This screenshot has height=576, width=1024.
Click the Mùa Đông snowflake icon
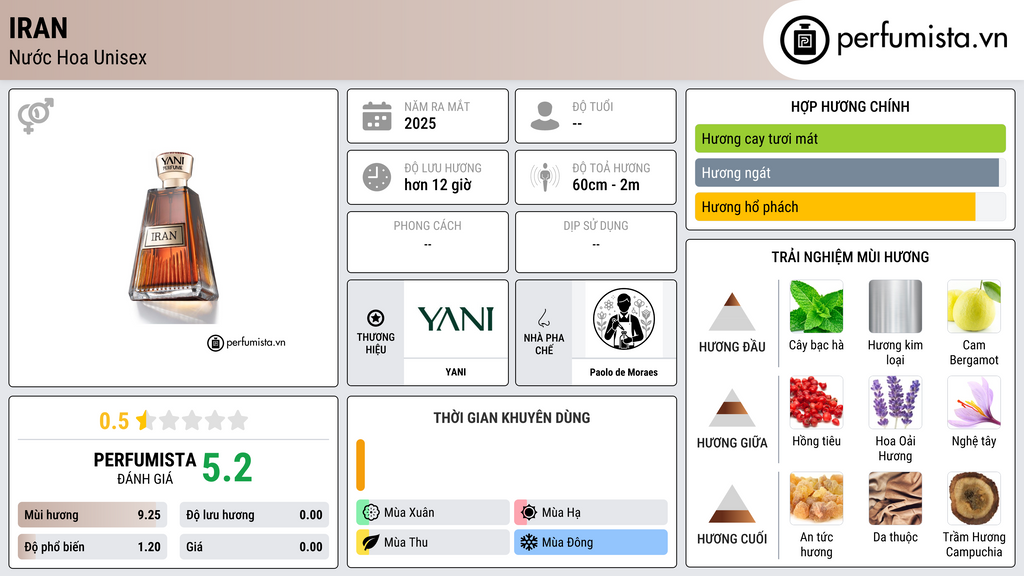point(529,543)
